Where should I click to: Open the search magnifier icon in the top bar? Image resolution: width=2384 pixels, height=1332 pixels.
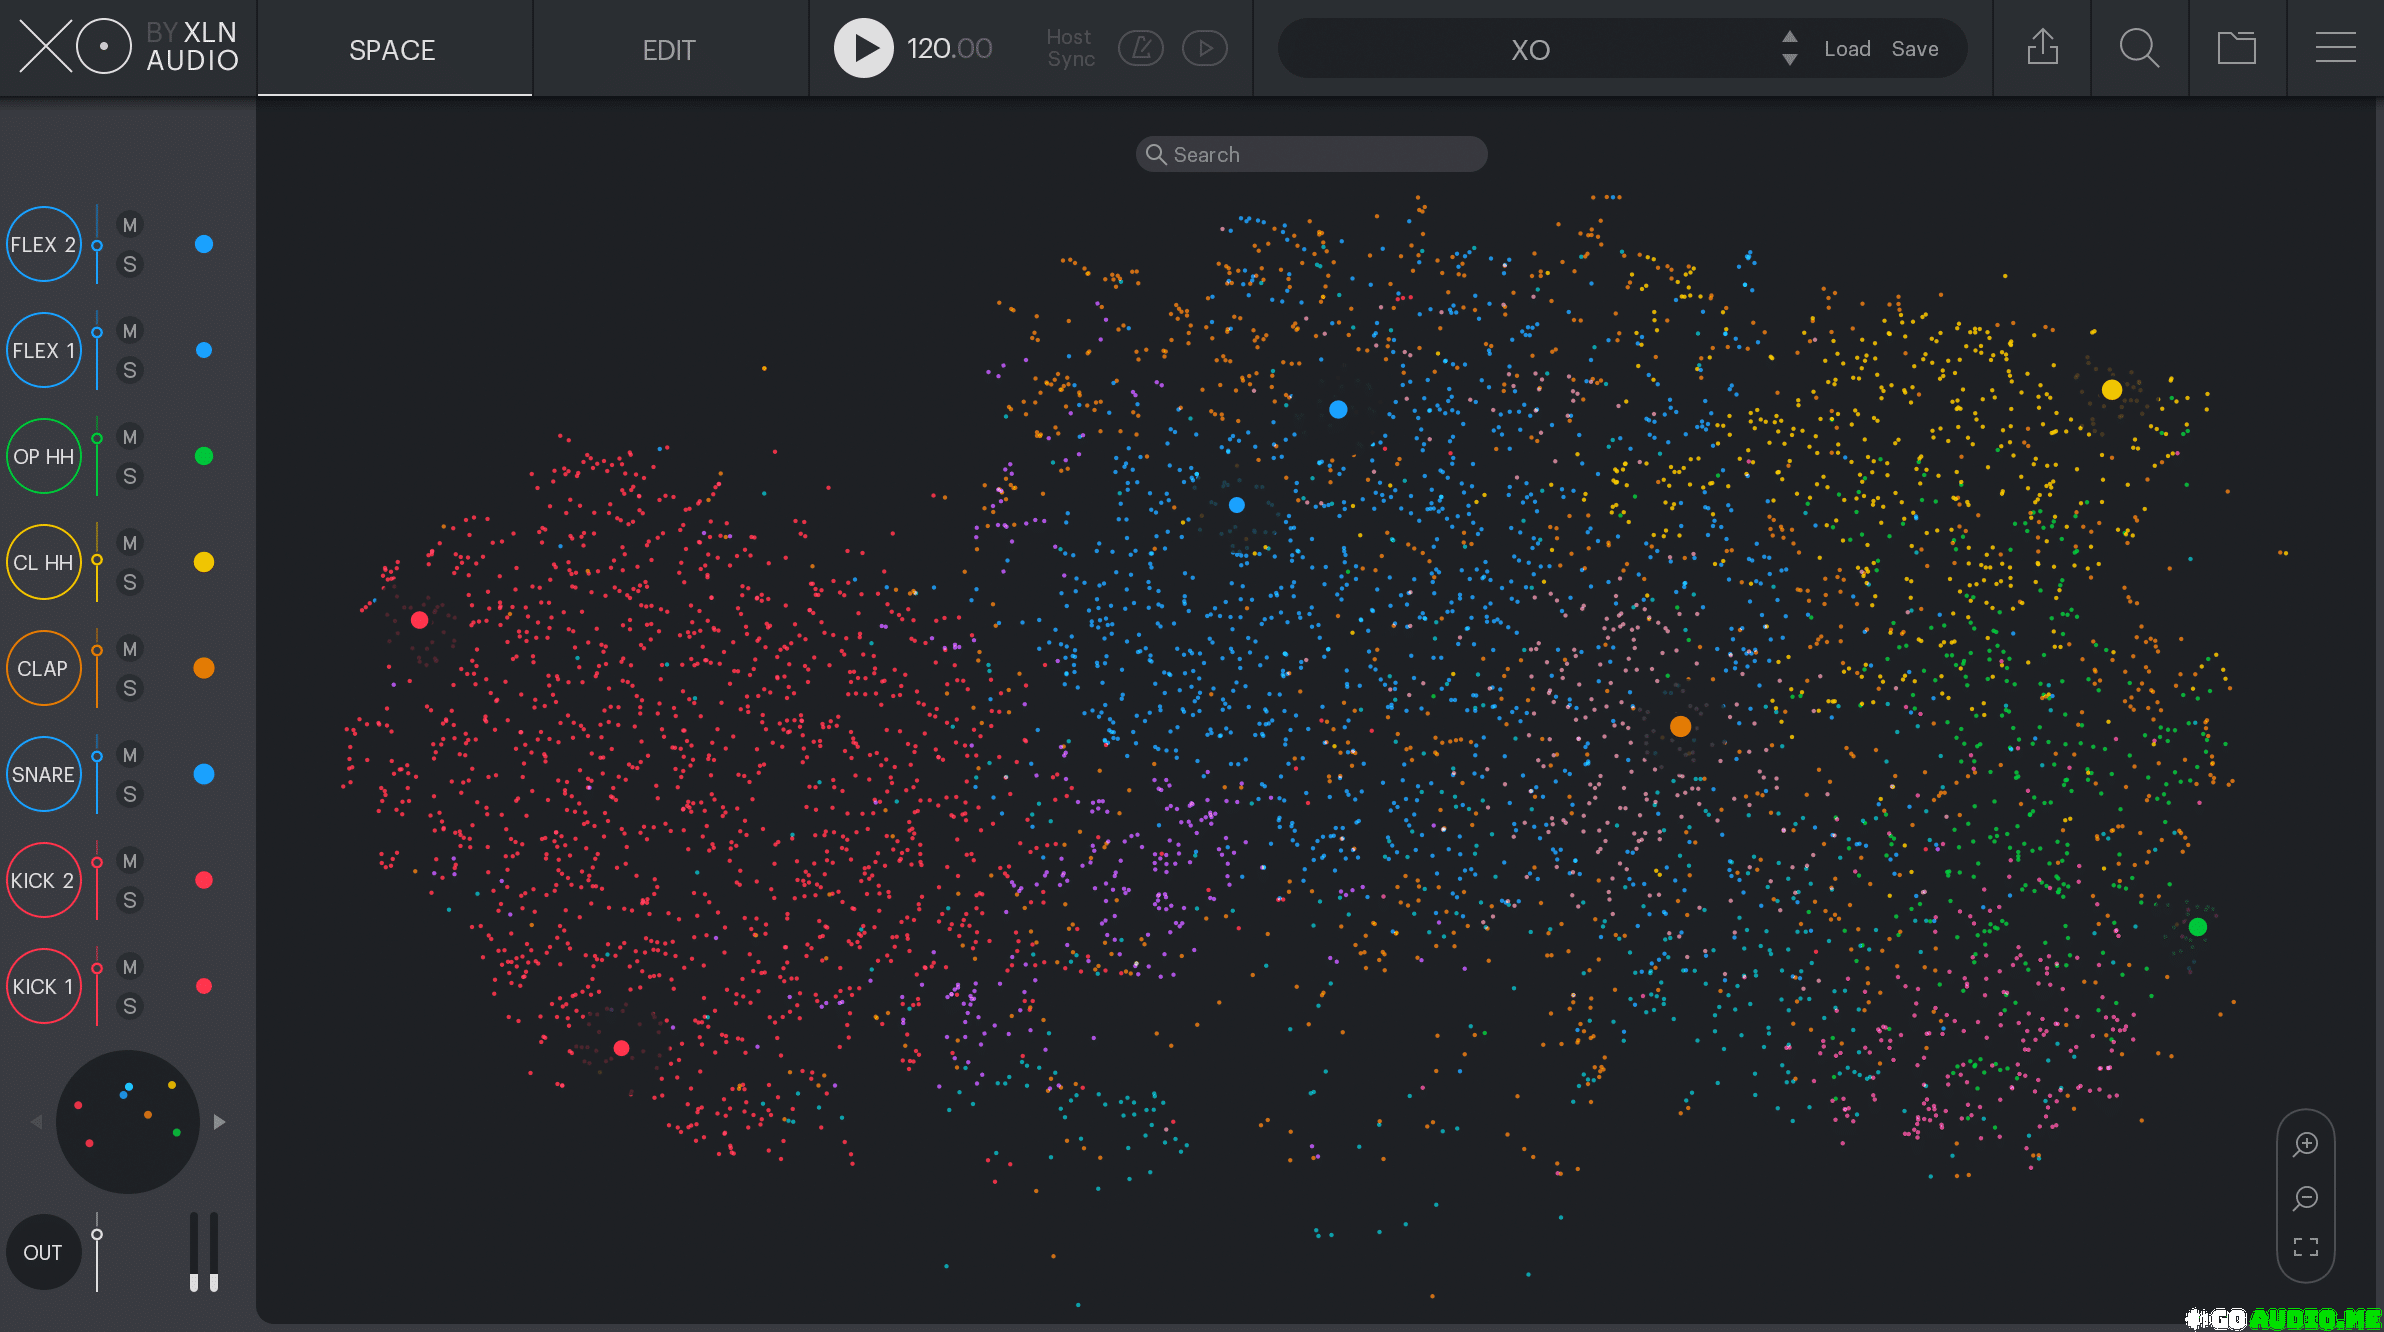[x=2139, y=48]
